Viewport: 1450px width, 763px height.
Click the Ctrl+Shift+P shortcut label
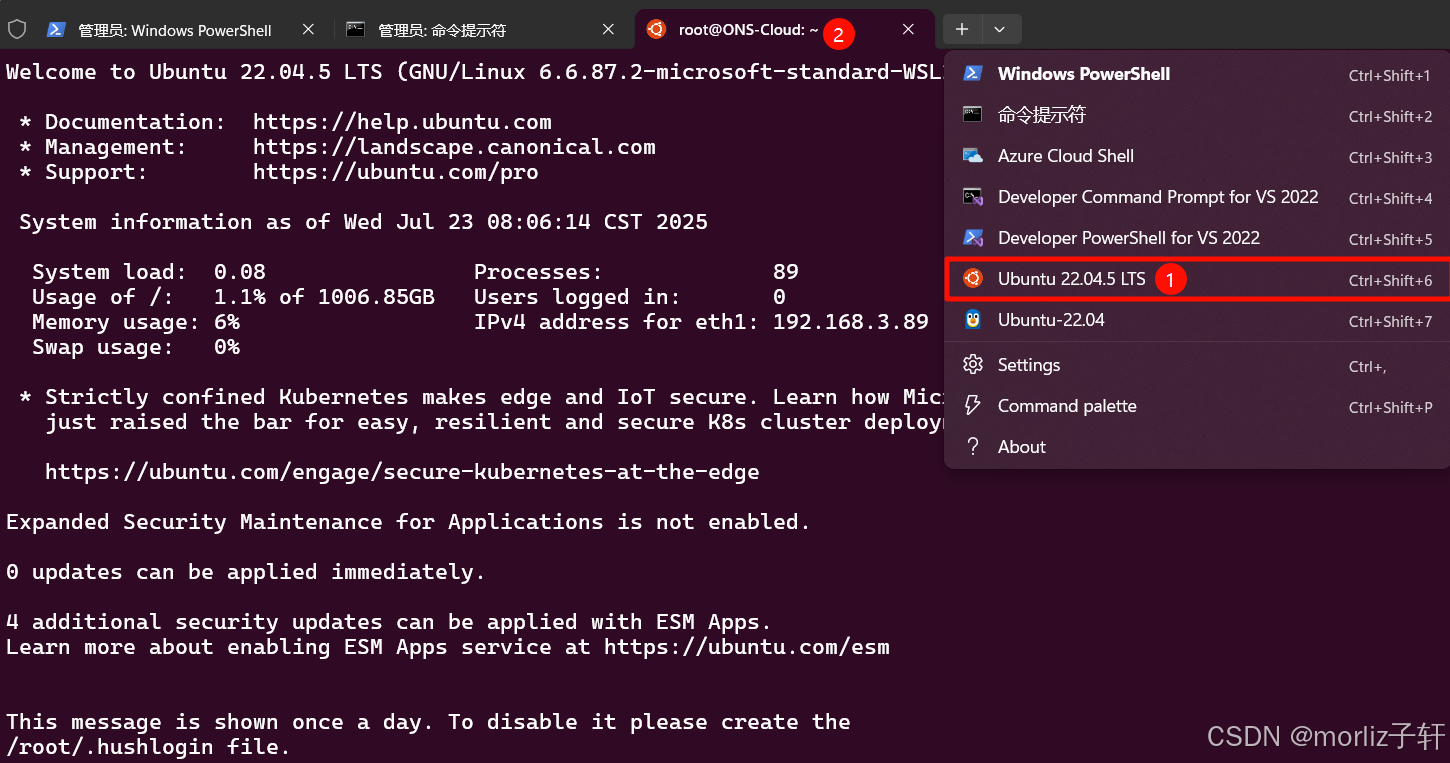1390,407
